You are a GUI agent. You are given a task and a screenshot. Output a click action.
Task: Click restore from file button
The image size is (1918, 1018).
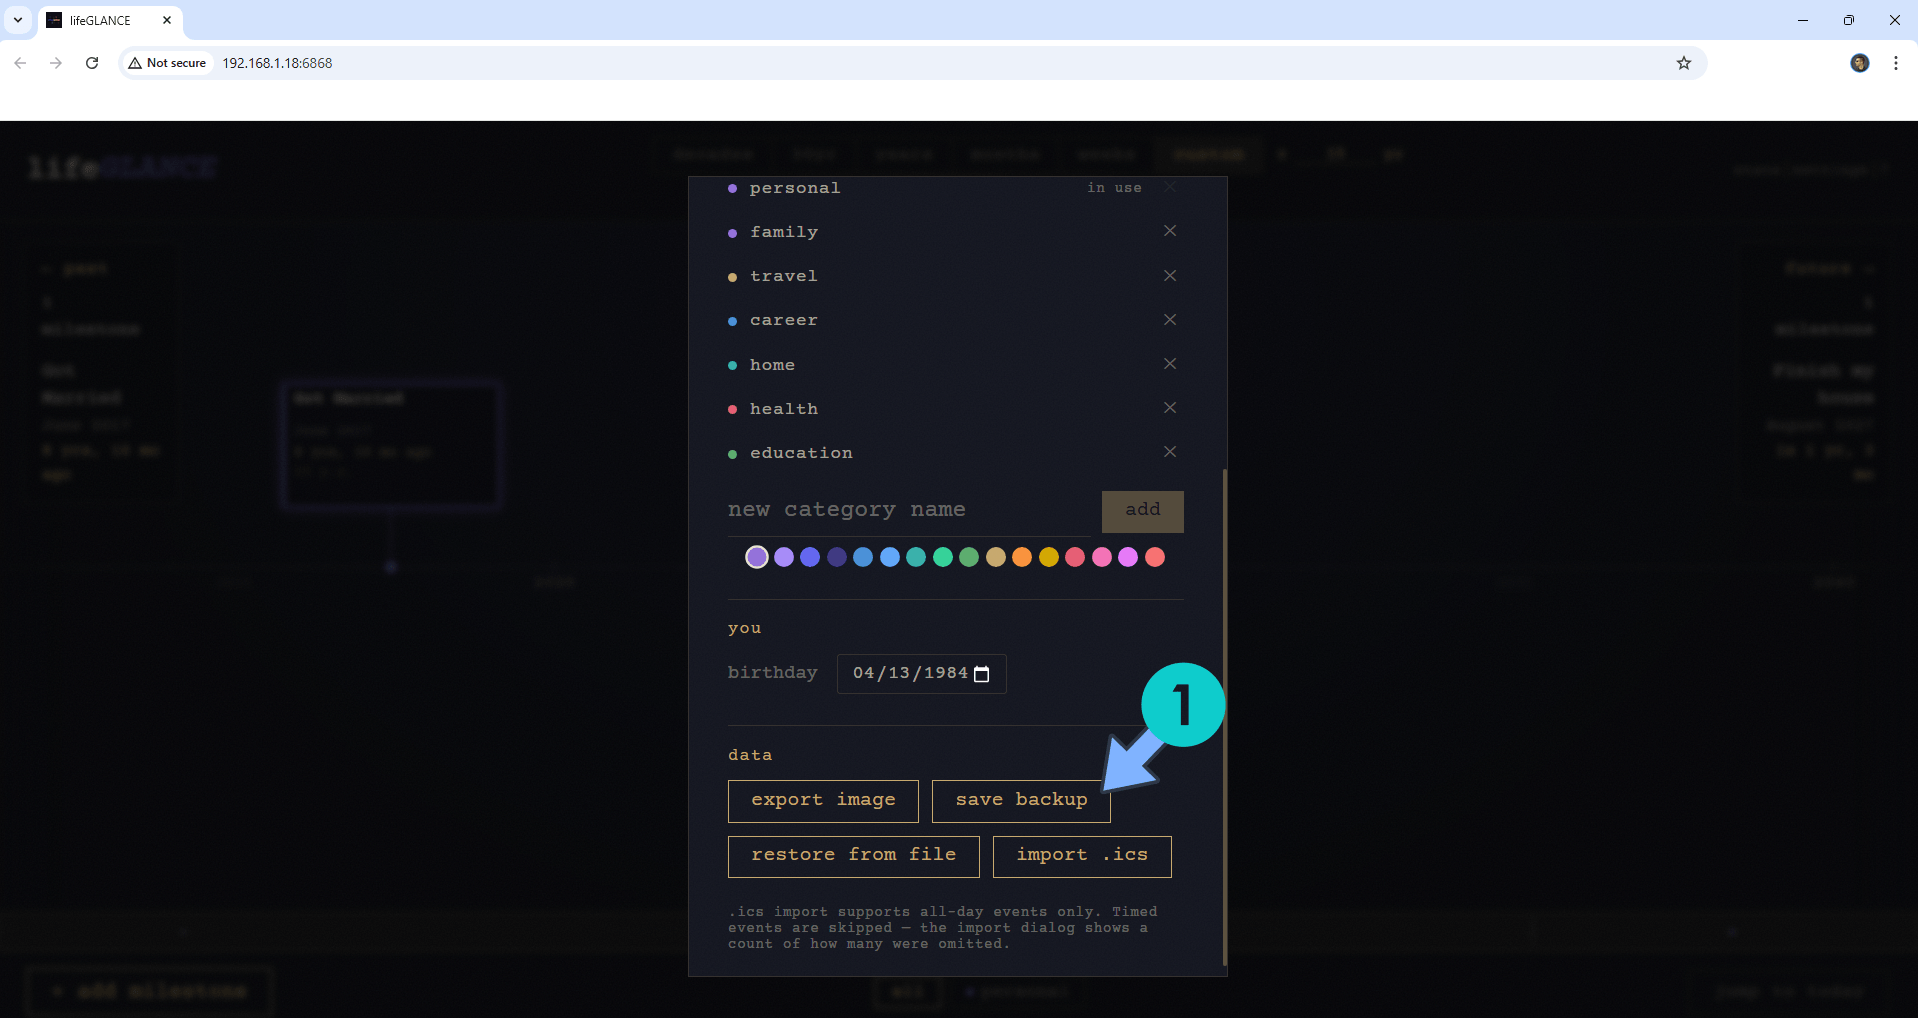click(853, 856)
